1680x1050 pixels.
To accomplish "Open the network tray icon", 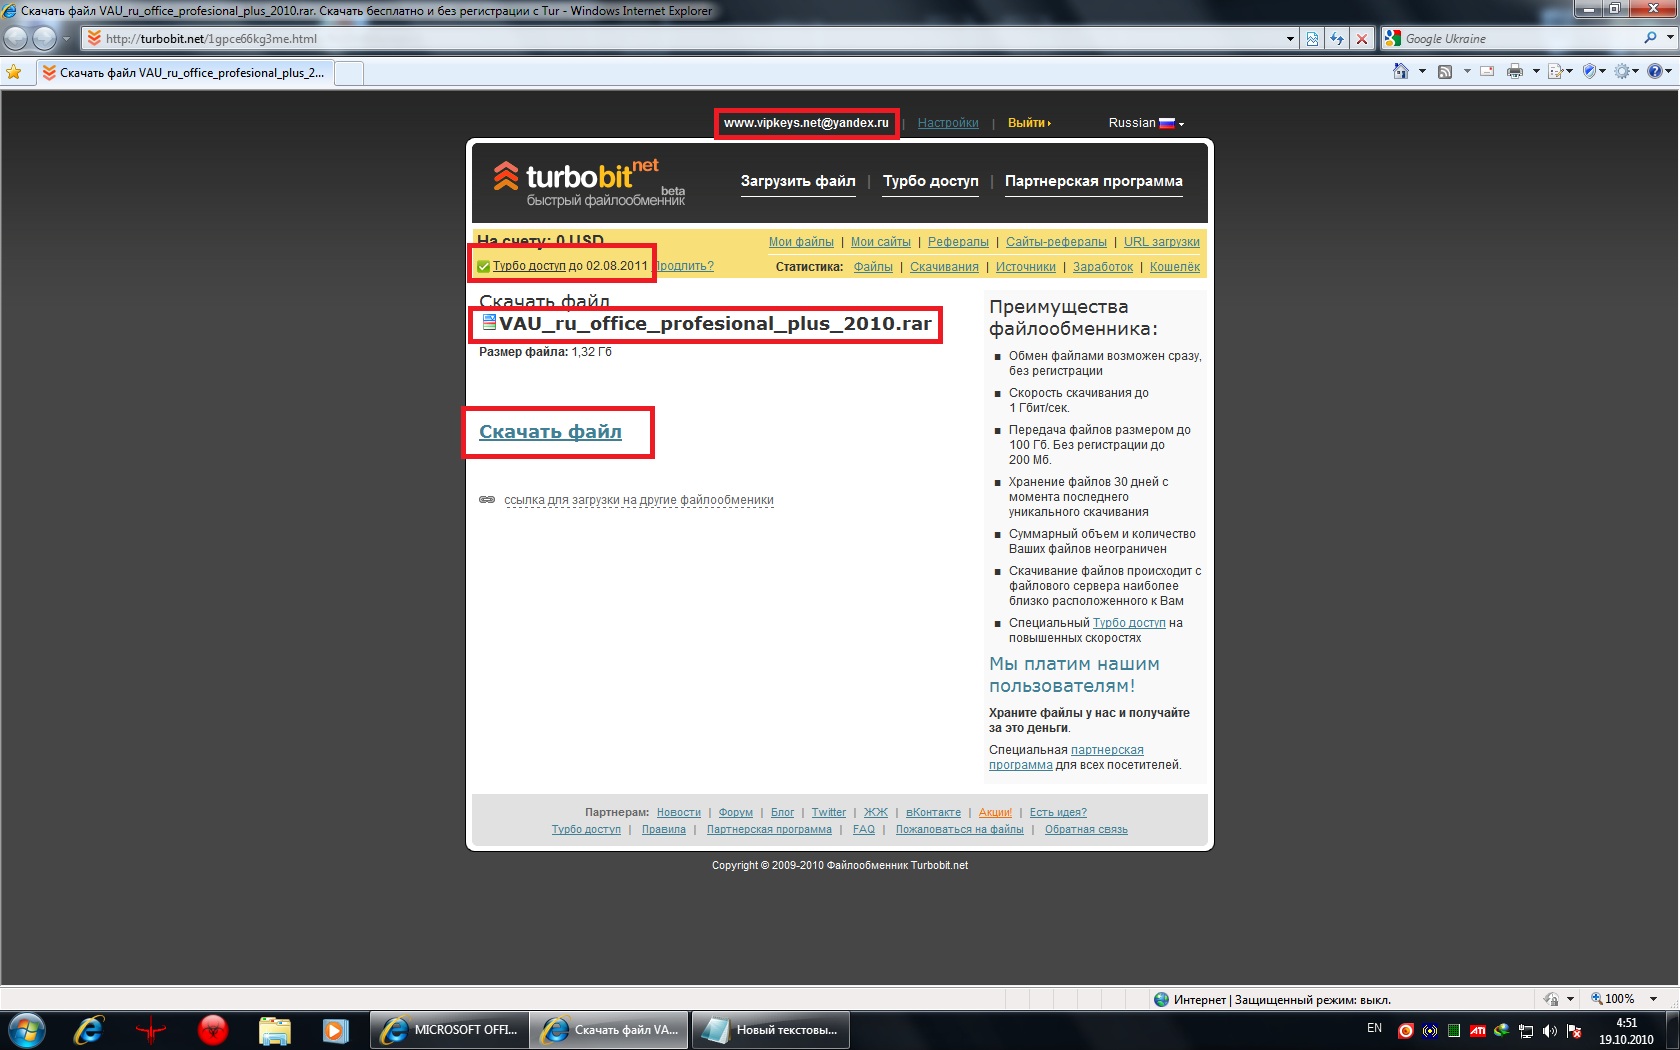I will pyautogui.click(x=1526, y=1030).
